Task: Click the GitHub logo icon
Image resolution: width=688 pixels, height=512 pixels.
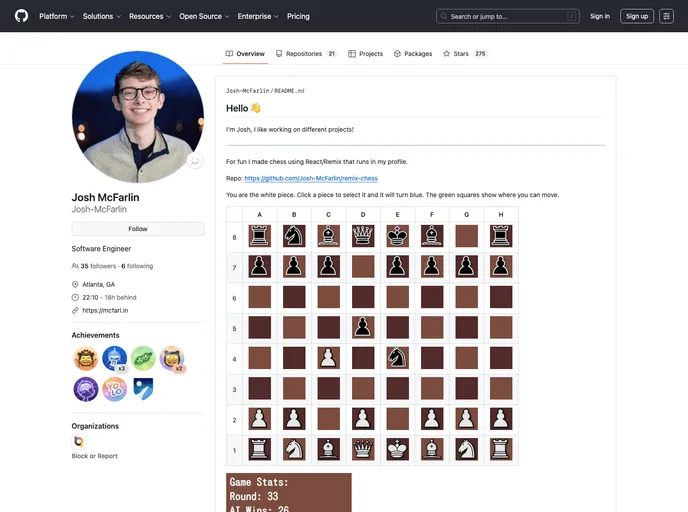Action: pyautogui.click(x=21, y=16)
